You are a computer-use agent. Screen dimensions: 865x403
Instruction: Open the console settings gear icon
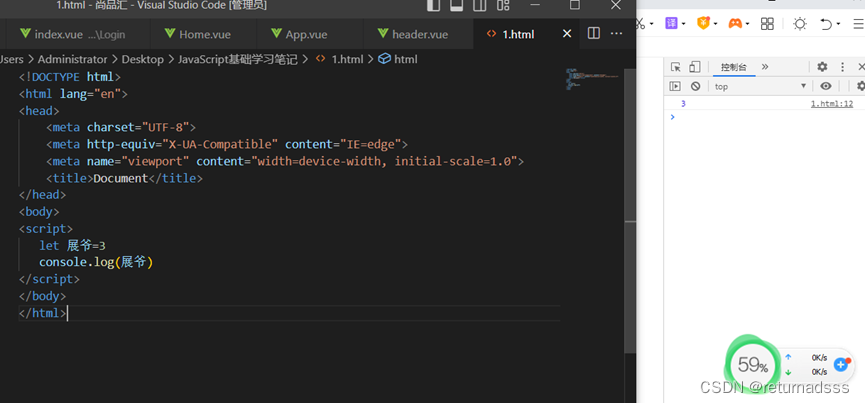[x=861, y=86]
